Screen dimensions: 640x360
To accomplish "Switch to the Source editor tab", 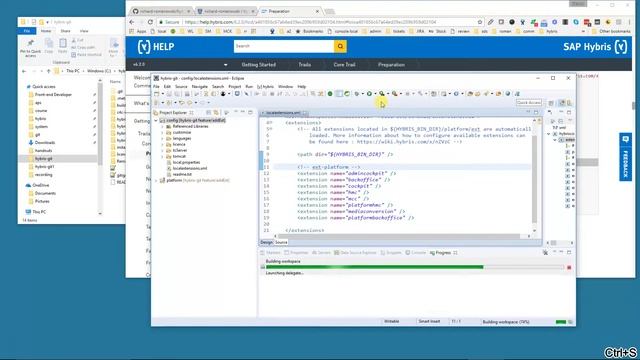I will [281, 242].
